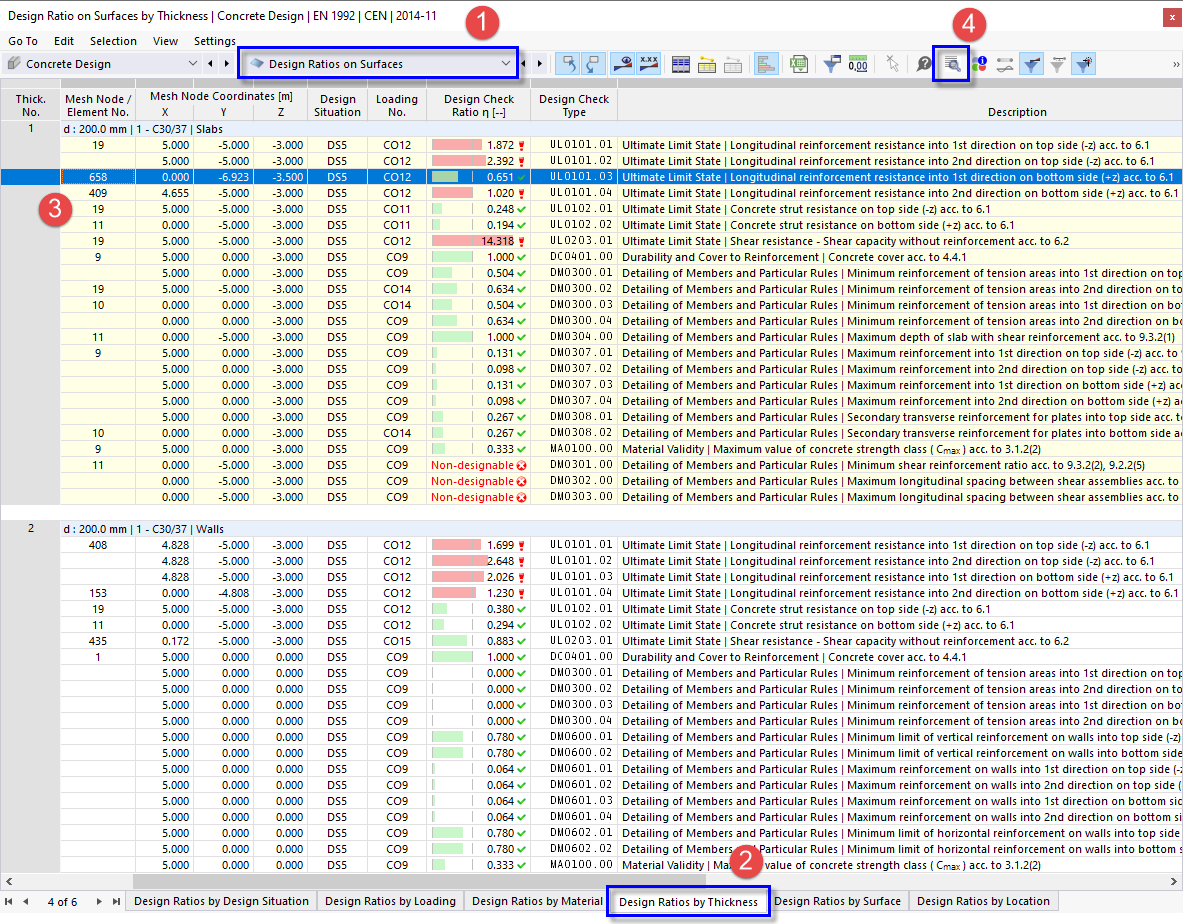This screenshot has height=924, width=1183.
Task: Click the second toolbar deselect-objects arrow icon
Action: click(x=594, y=64)
